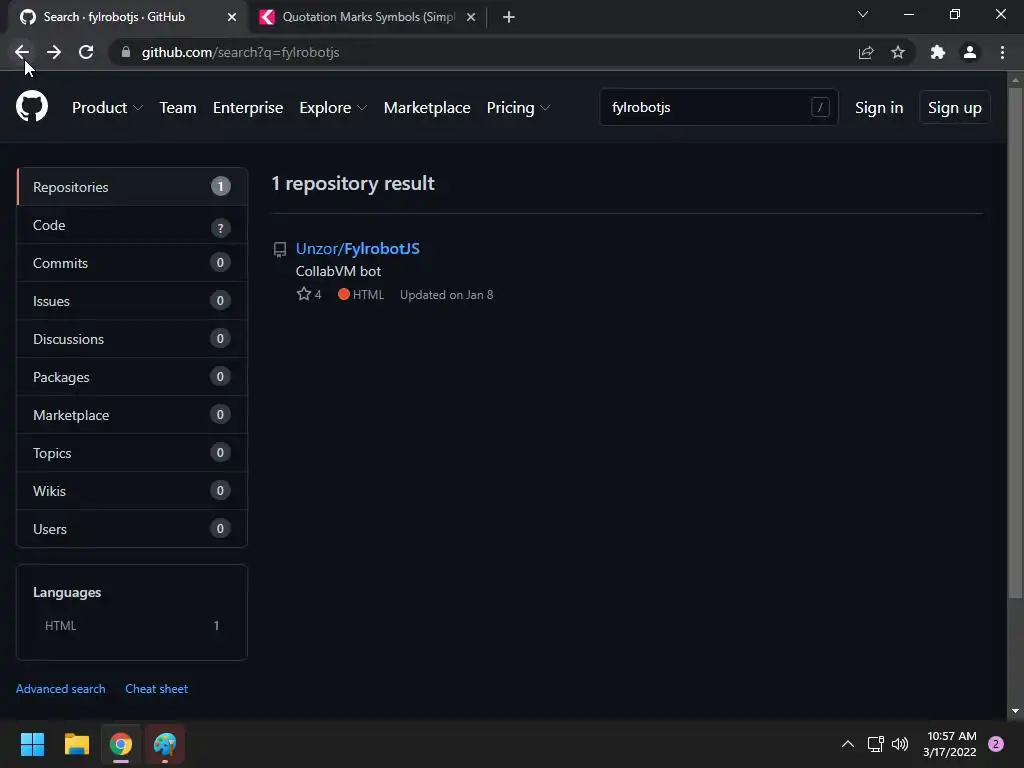Click the Chrome taskbar icon
This screenshot has width=1024, height=768.
pos(121,744)
